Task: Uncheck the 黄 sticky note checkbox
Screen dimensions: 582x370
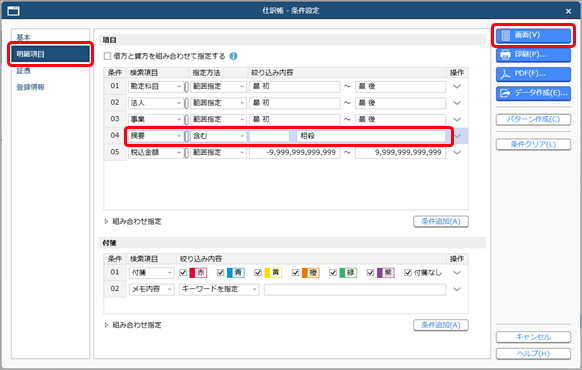Action: click(258, 273)
